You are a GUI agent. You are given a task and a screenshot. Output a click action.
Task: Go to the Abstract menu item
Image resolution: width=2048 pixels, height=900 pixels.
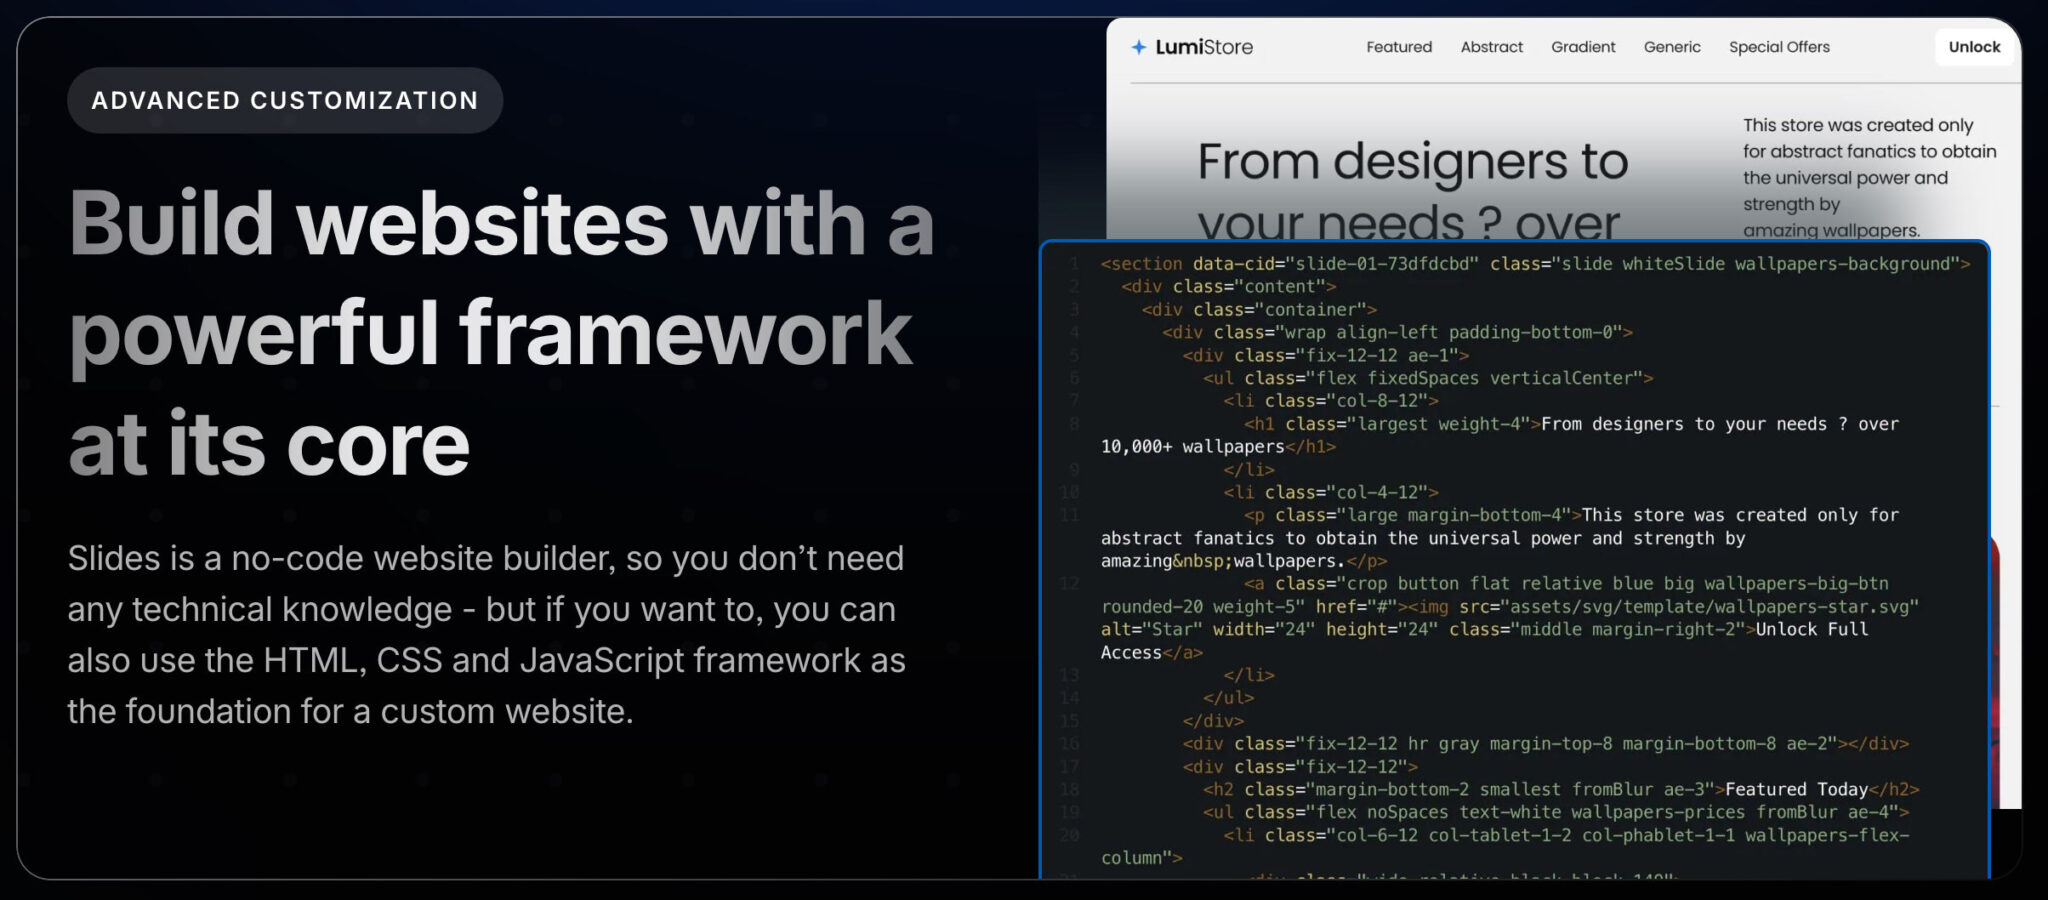pos(1491,47)
